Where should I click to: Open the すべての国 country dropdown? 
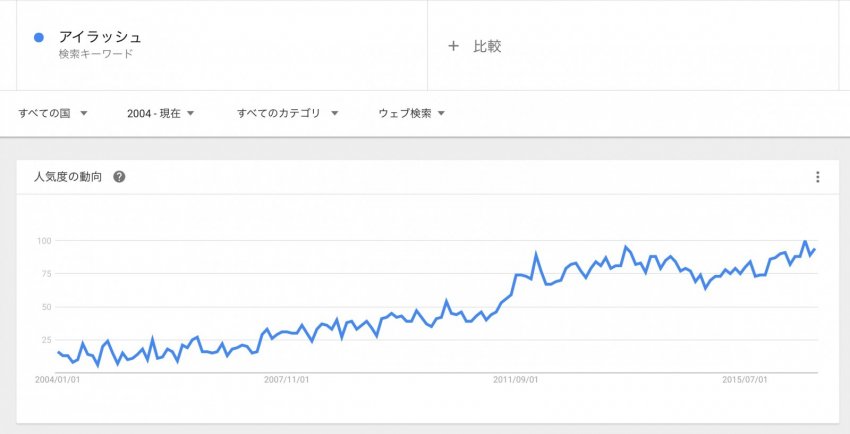tap(53, 113)
